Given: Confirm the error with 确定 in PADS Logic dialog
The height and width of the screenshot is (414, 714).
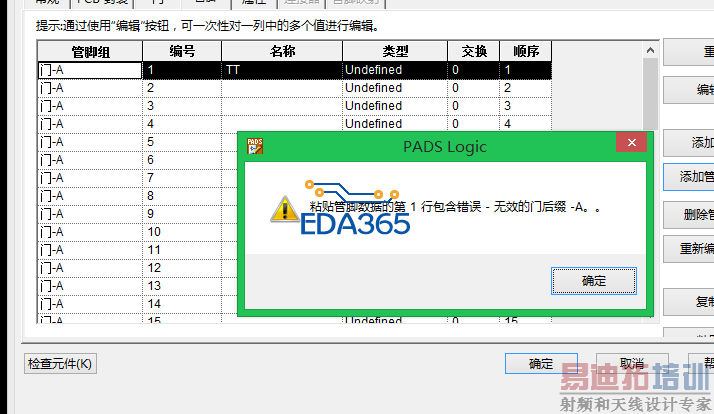Looking at the screenshot, I should click(594, 281).
